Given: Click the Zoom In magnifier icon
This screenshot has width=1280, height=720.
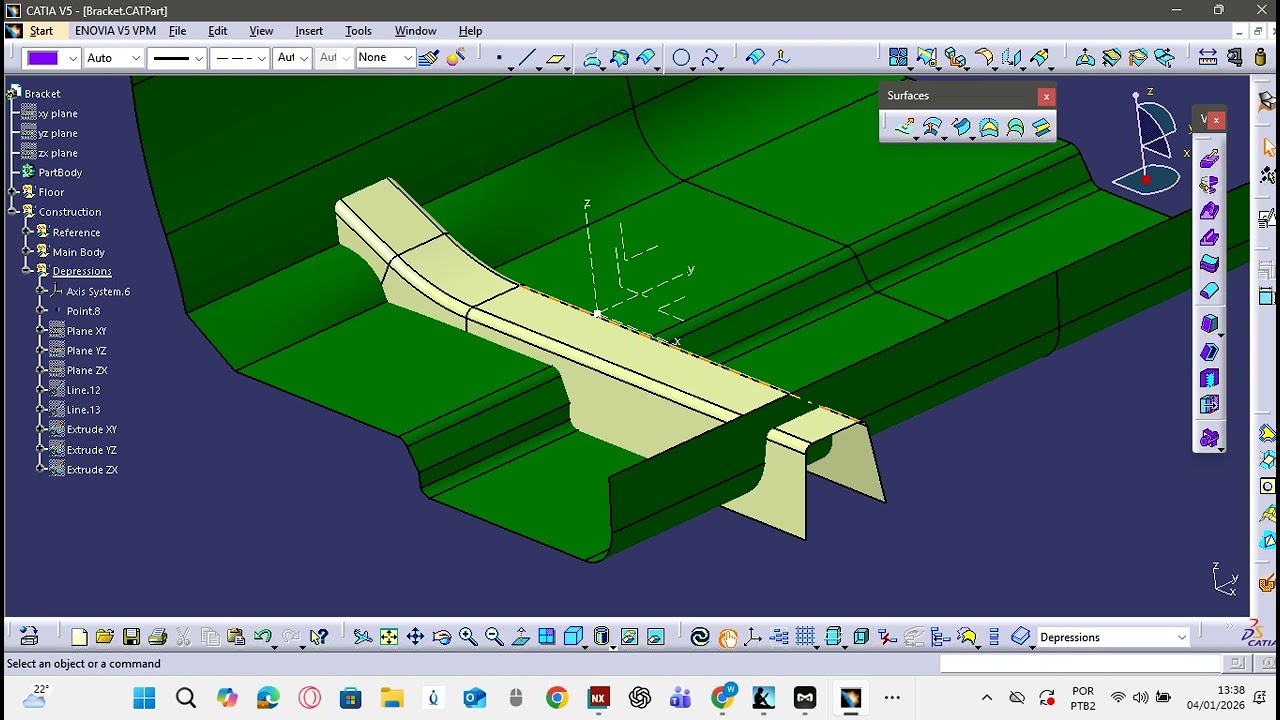Looking at the screenshot, I should click(x=468, y=637).
